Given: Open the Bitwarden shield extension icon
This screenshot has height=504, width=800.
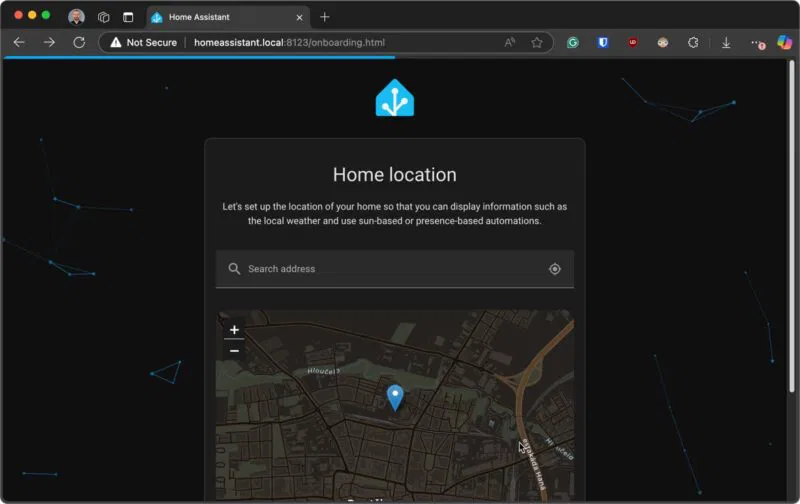Looking at the screenshot, I should 603,42.
